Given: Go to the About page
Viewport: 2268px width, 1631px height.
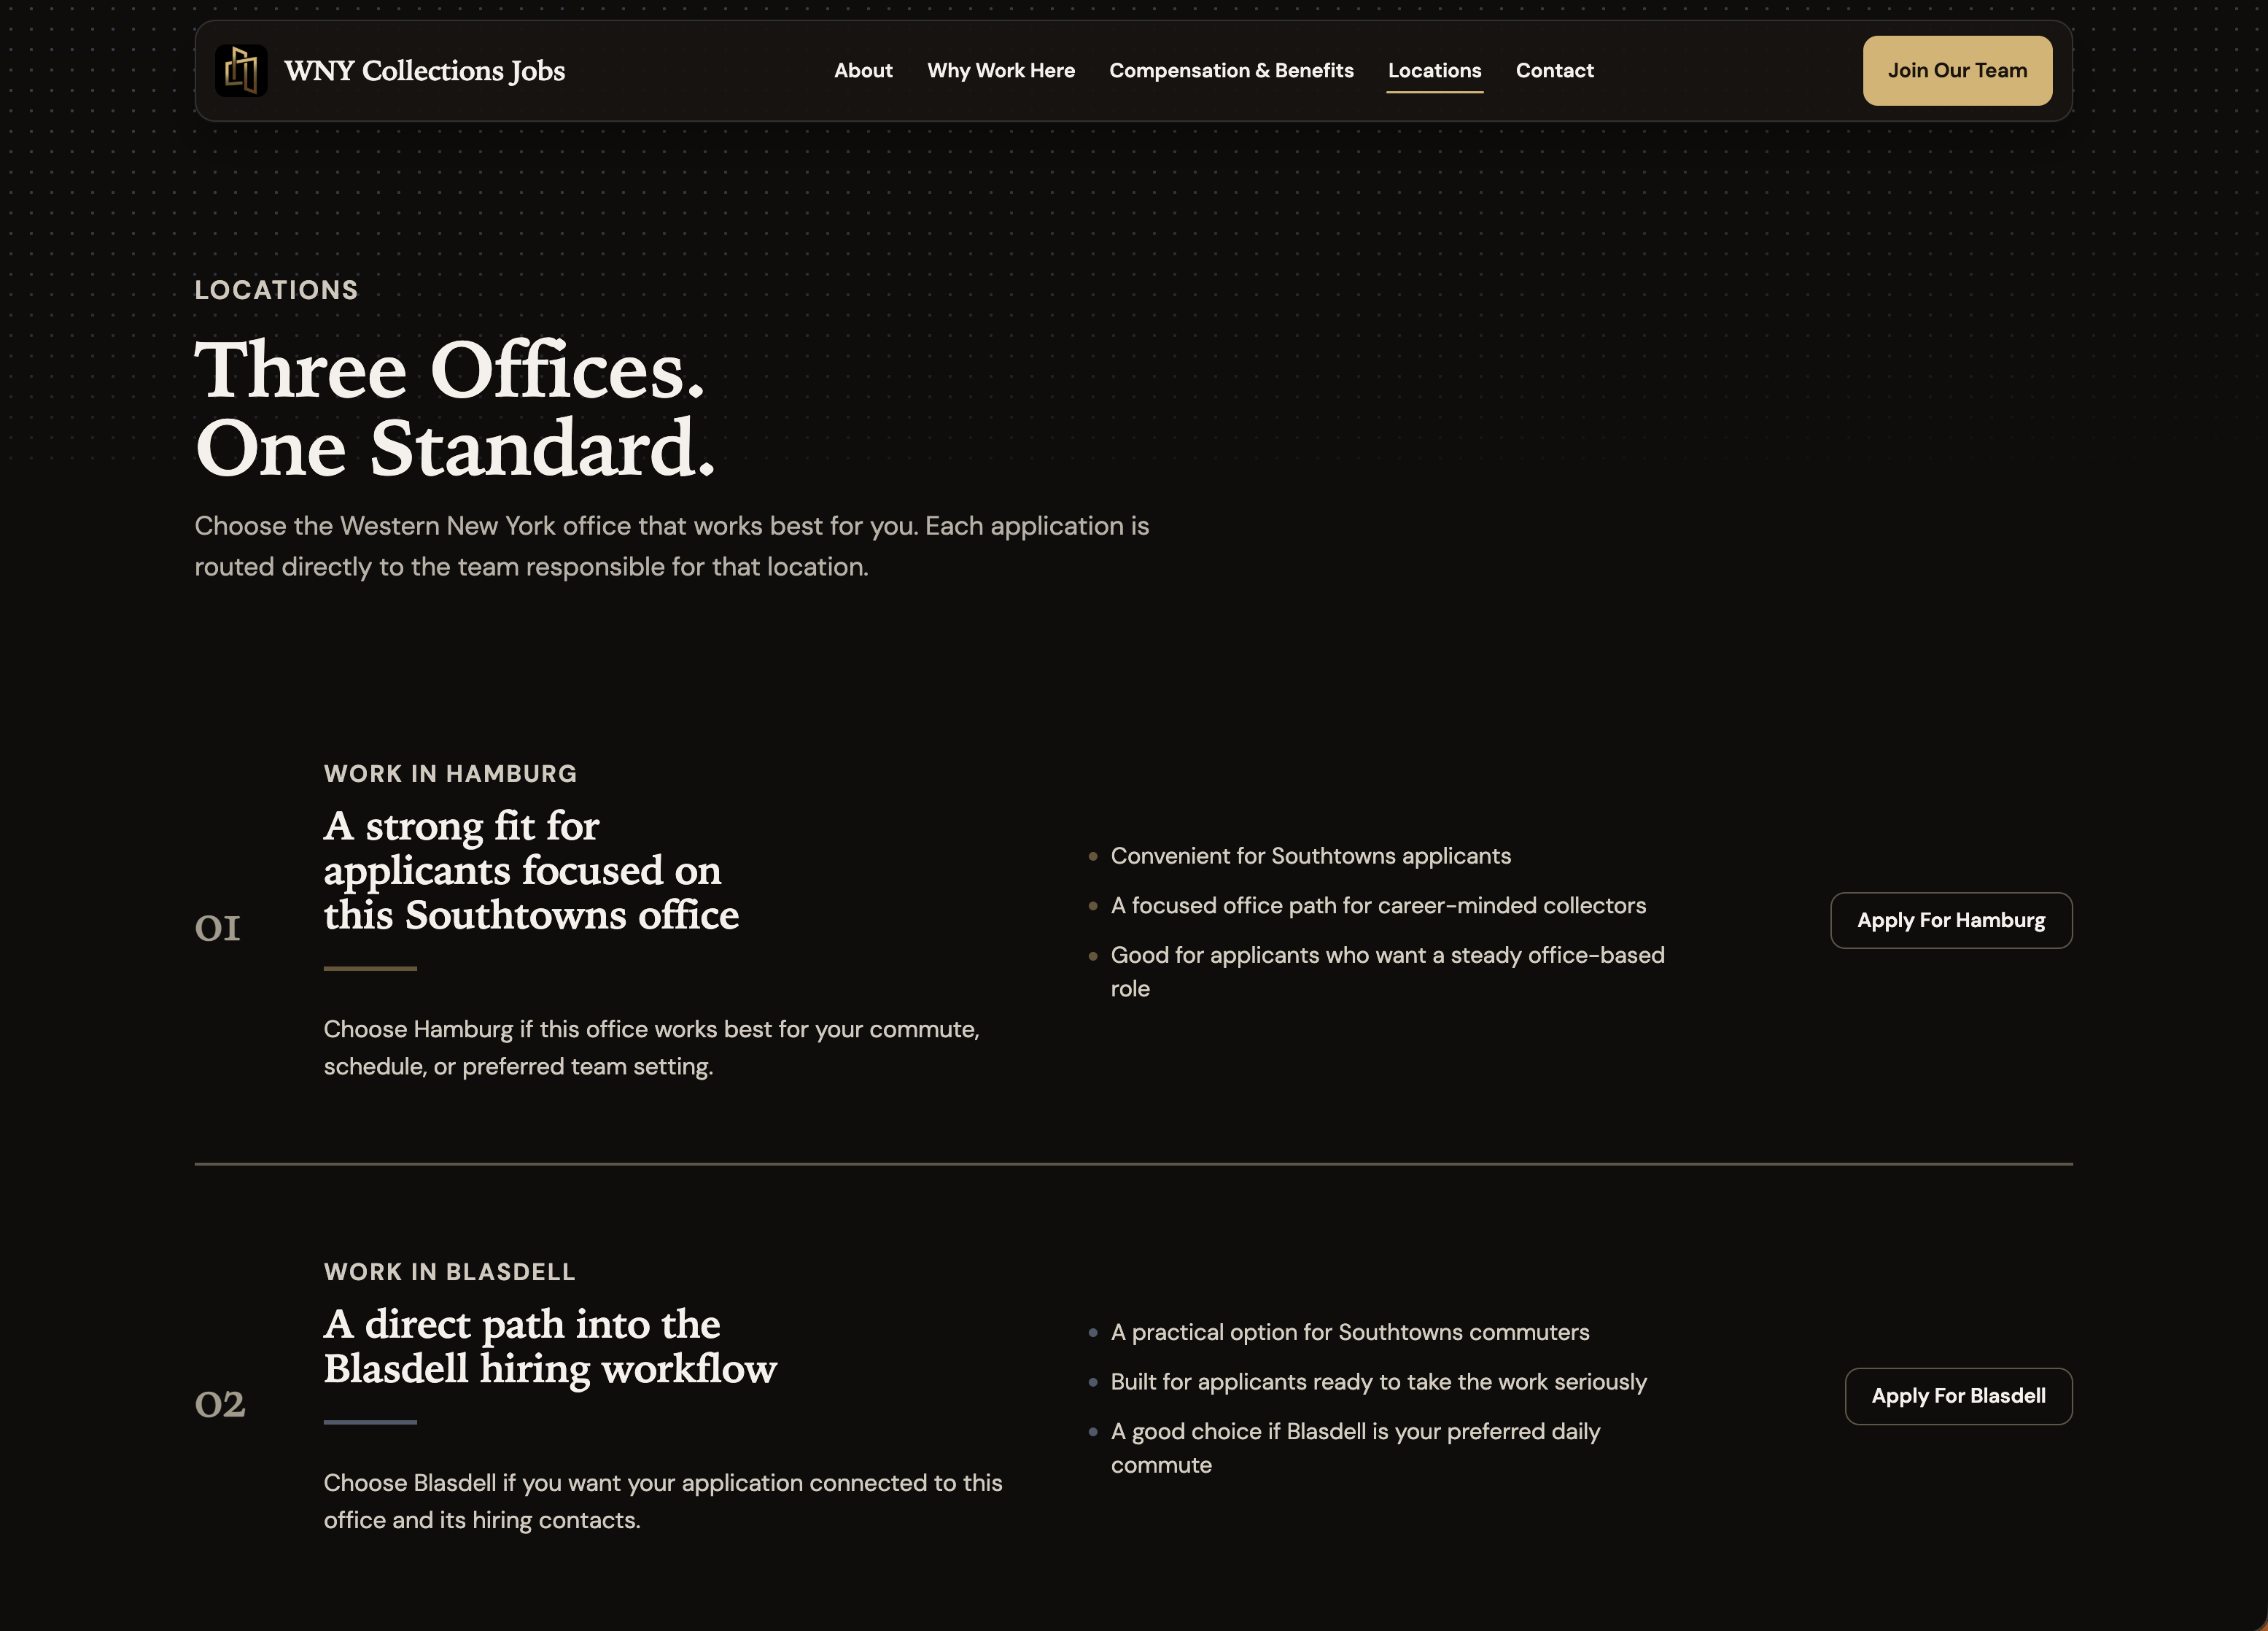Looking at the screenshot, I should (x=863, y=71).
